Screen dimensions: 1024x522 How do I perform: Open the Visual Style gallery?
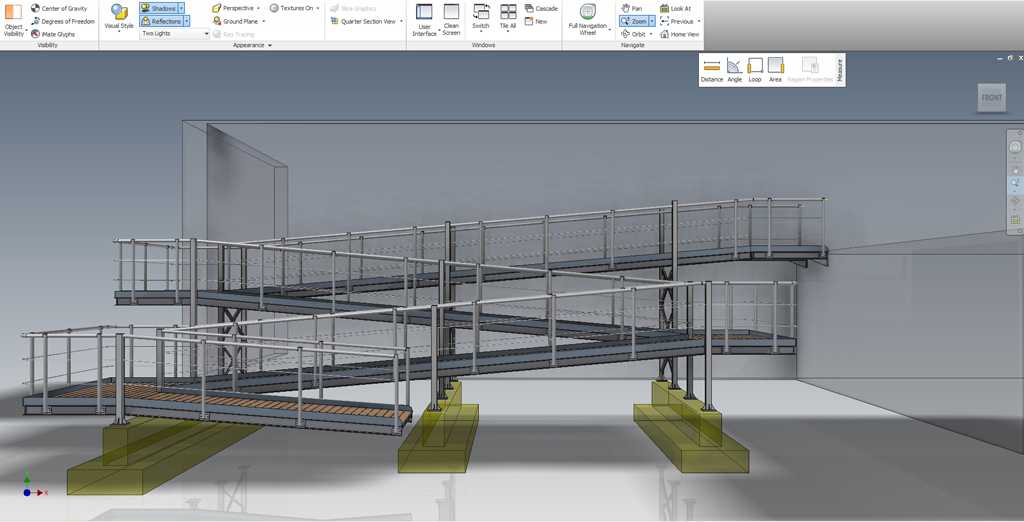tap(119, 17)
